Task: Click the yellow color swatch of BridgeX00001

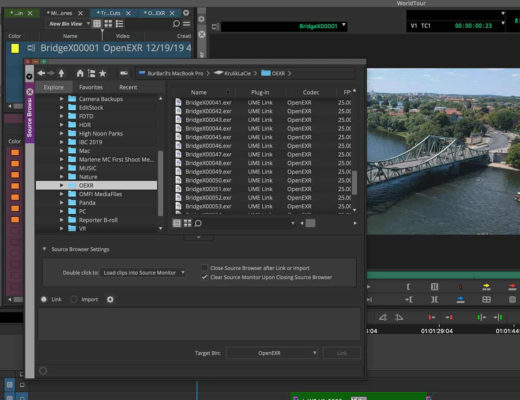Action: pos(15,48)
